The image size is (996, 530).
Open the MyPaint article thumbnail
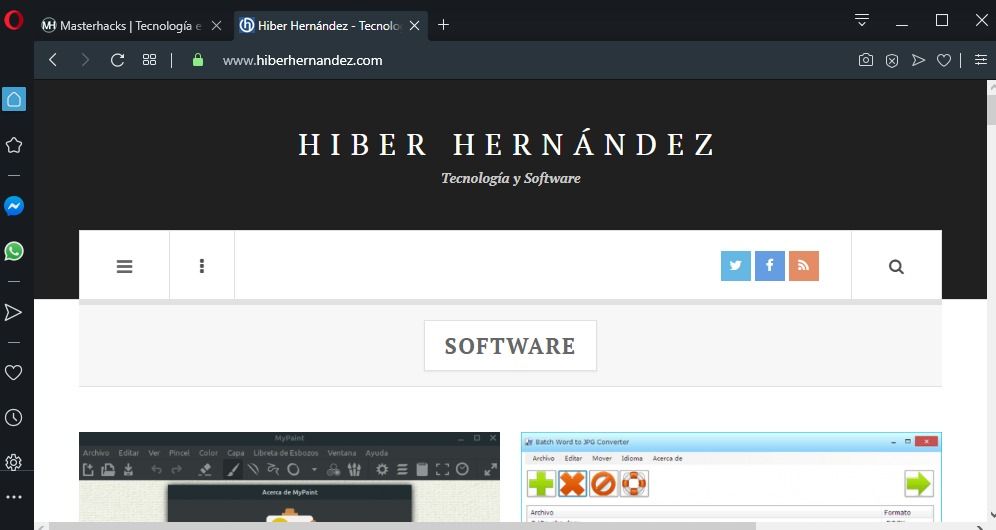tap(289, 477)
